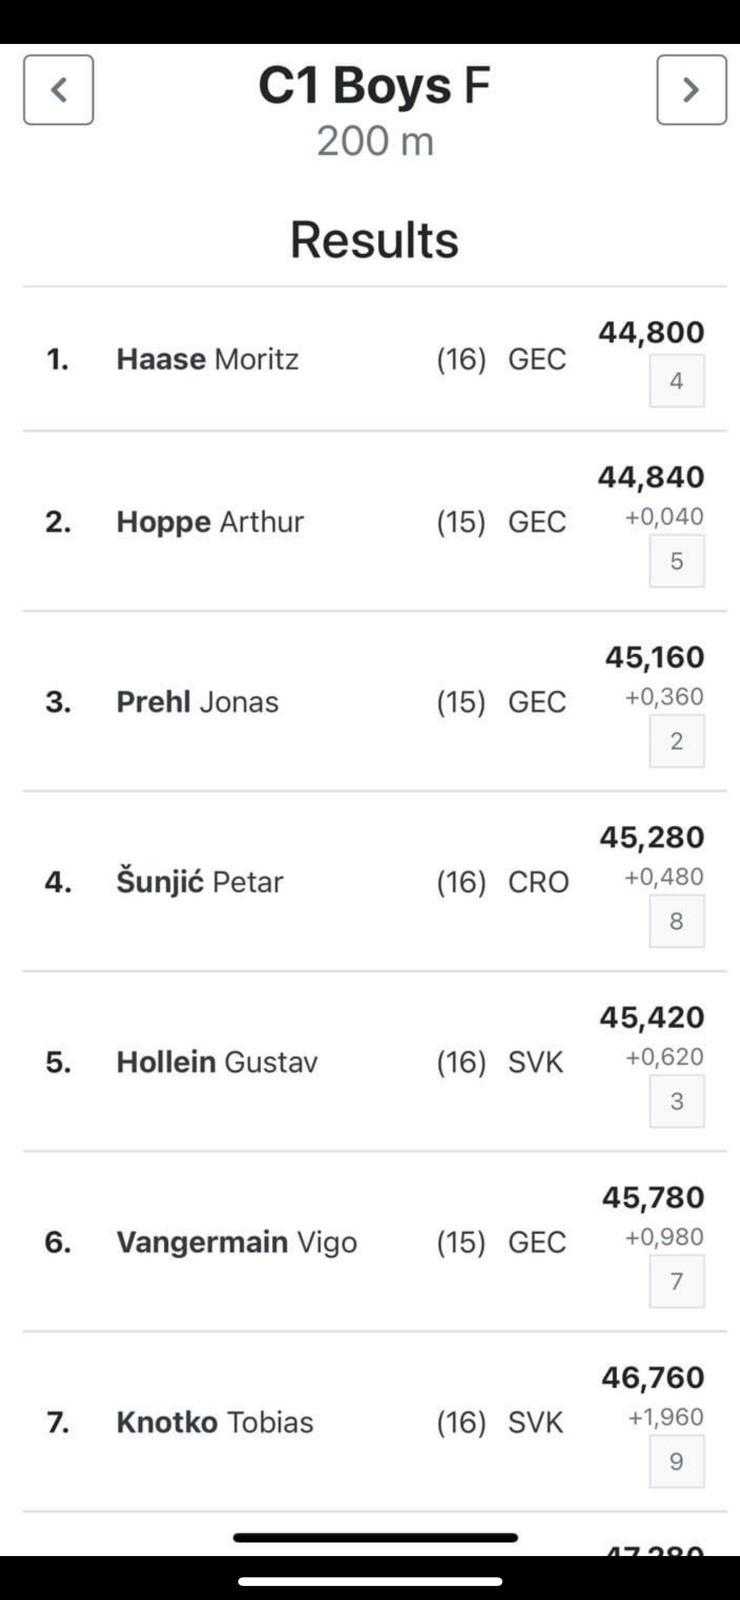Tap the CRO team code for Šunjić
Screen dimensions: 740x1600
tap(538, 882)
